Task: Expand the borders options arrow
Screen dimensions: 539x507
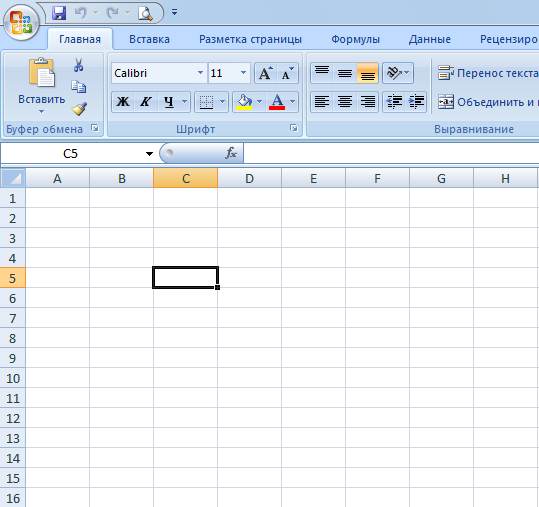Action: point(222,102)
